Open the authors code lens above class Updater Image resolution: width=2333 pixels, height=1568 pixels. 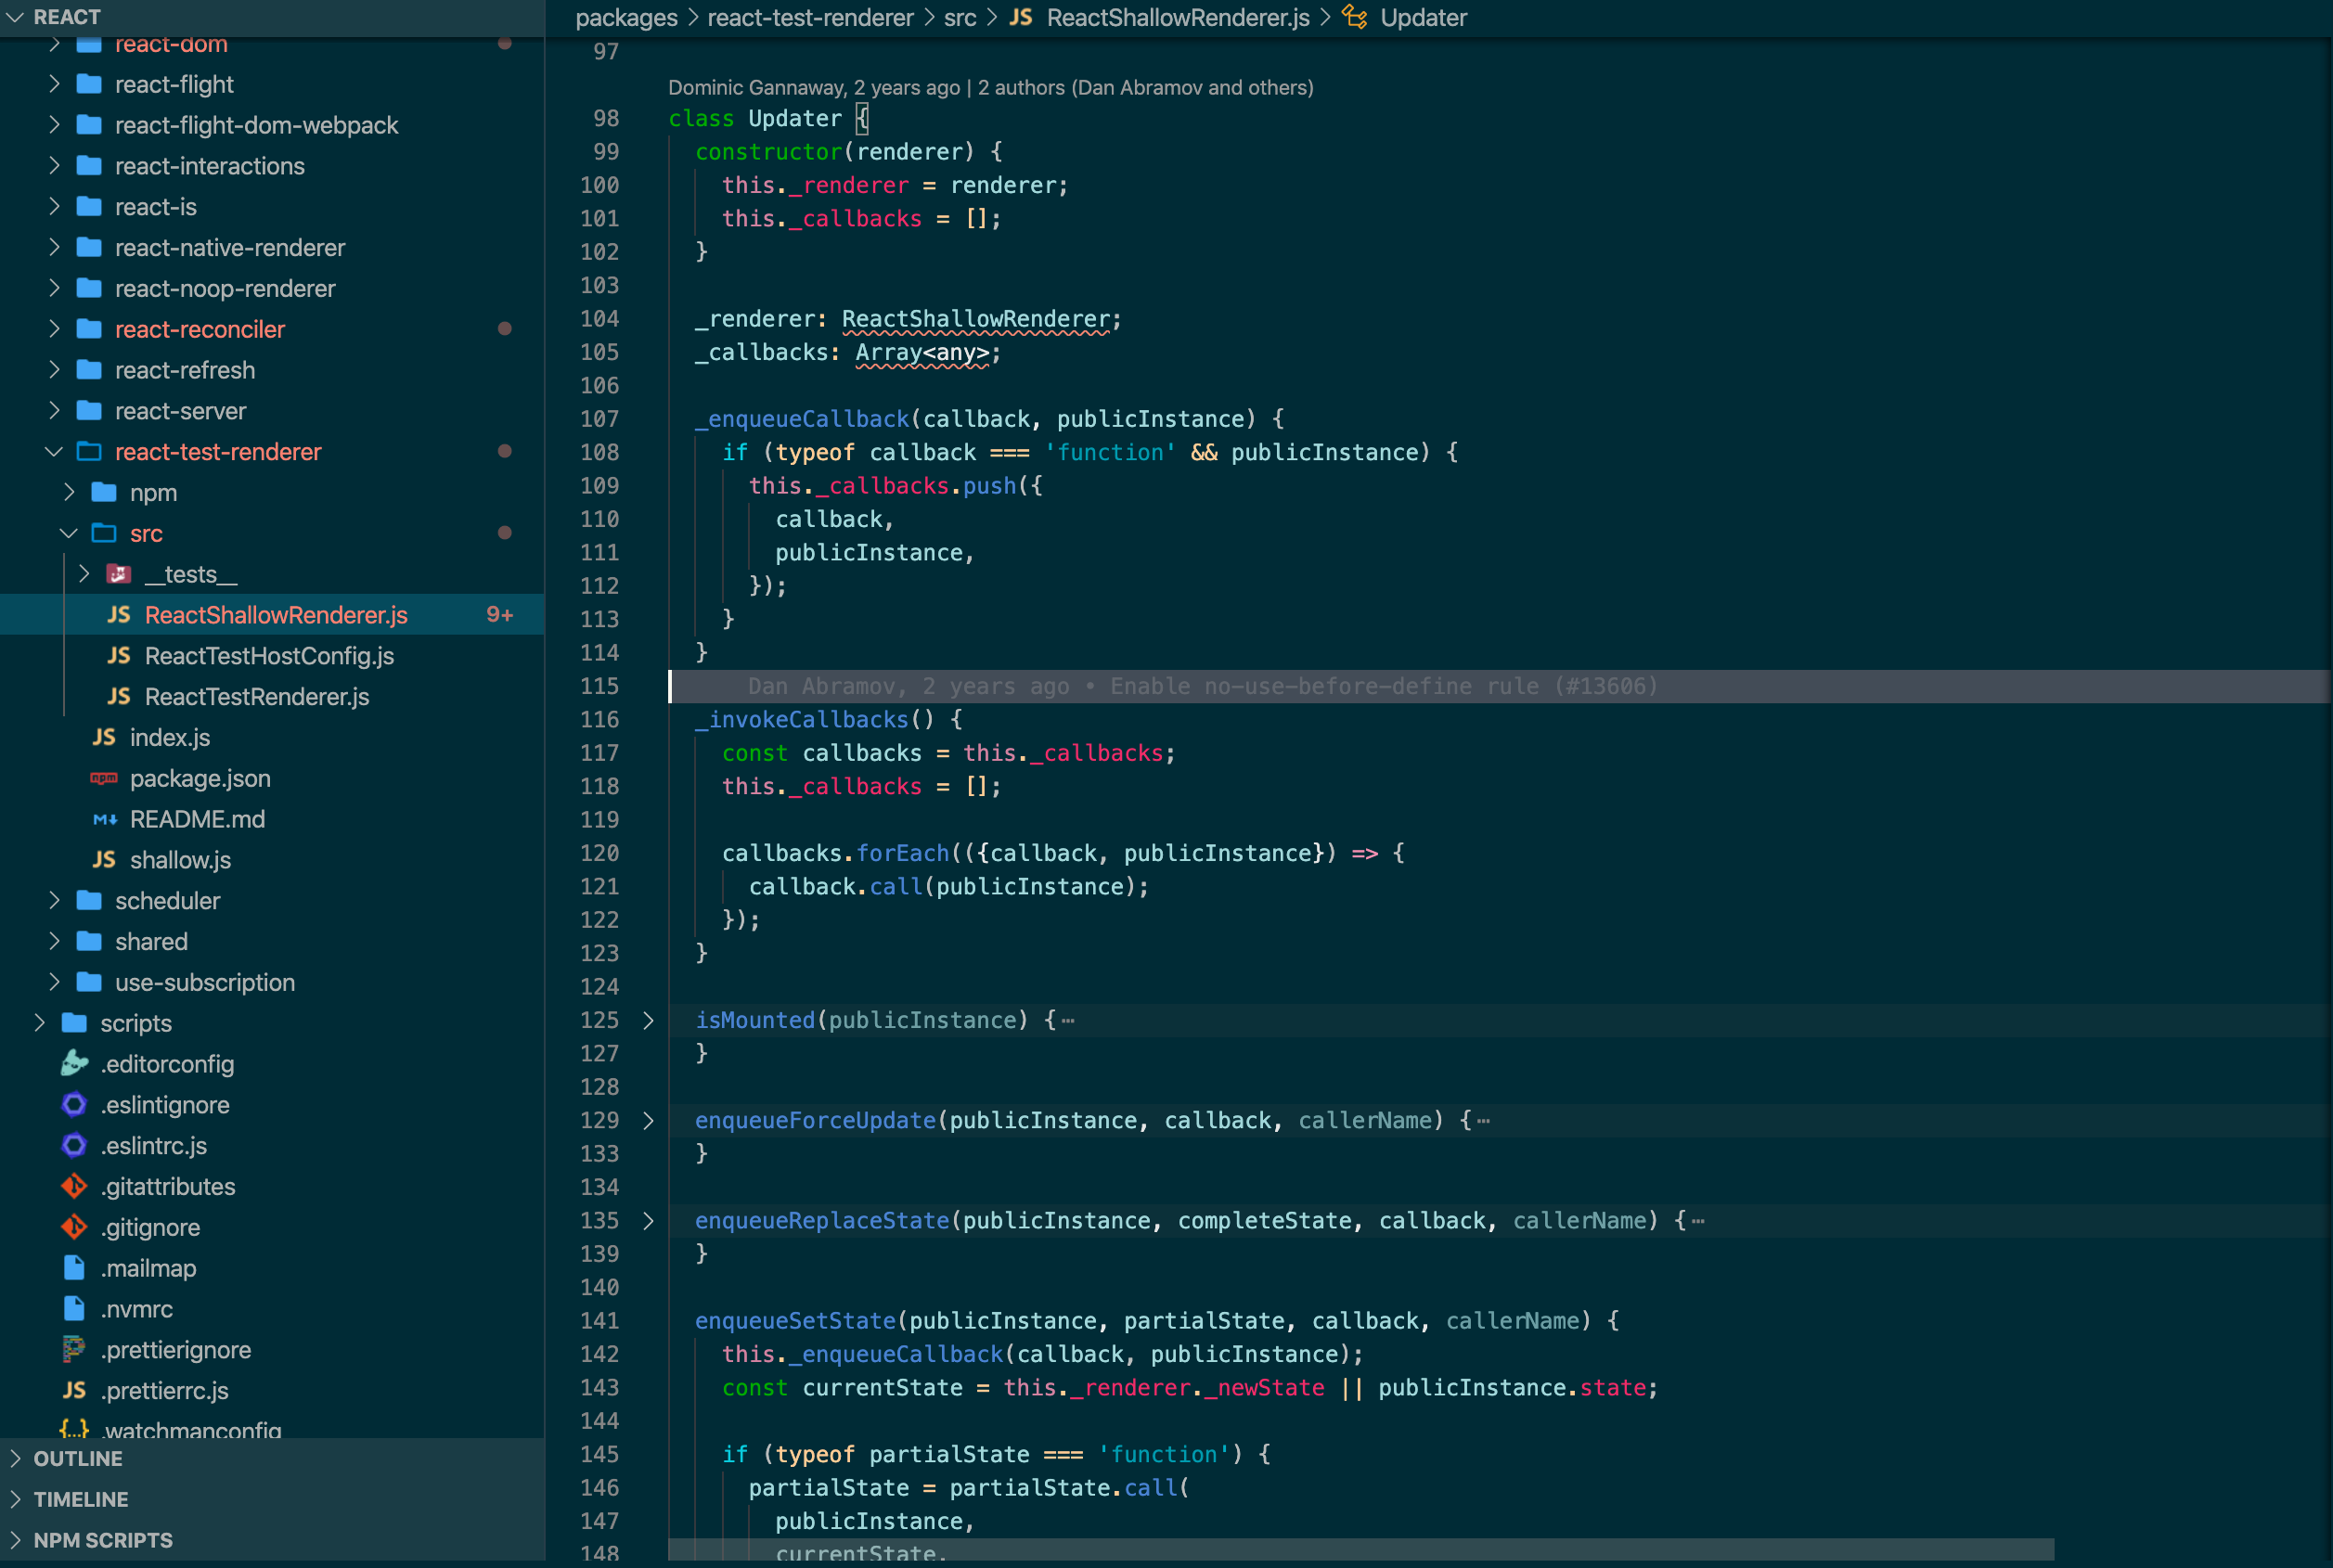(x=990, y=88)
